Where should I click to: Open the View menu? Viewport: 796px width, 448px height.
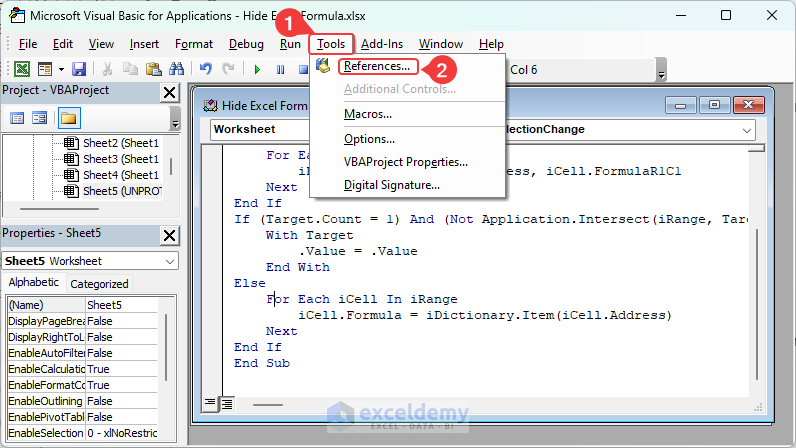point(101,44)
